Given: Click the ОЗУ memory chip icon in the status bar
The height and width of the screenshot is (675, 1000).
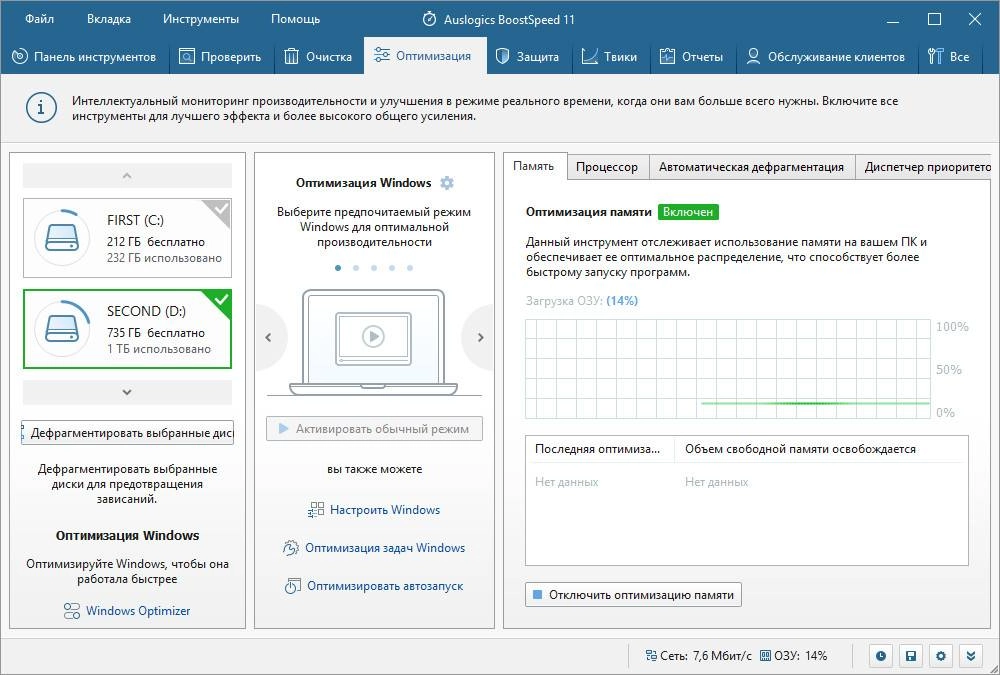Looking at the screenshot, I should (x=766, y=656).
